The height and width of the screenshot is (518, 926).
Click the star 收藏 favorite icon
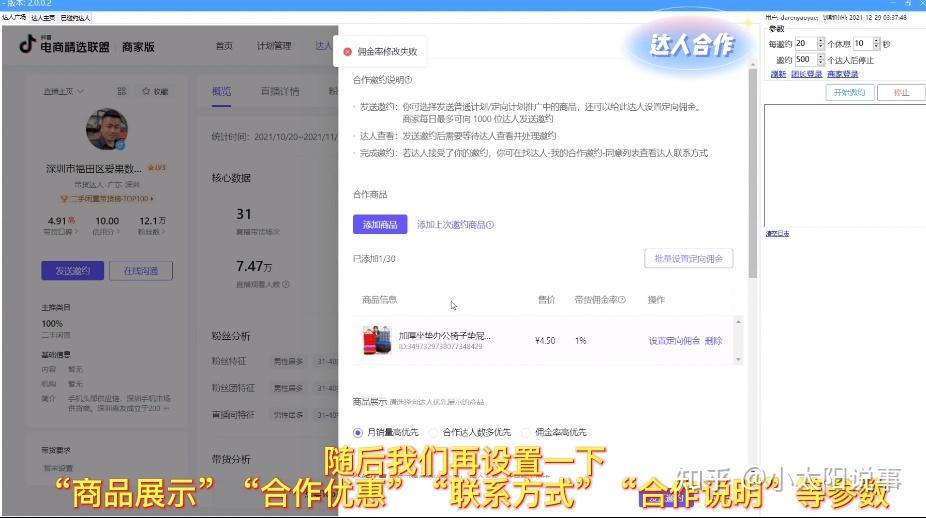pos(146,91)
